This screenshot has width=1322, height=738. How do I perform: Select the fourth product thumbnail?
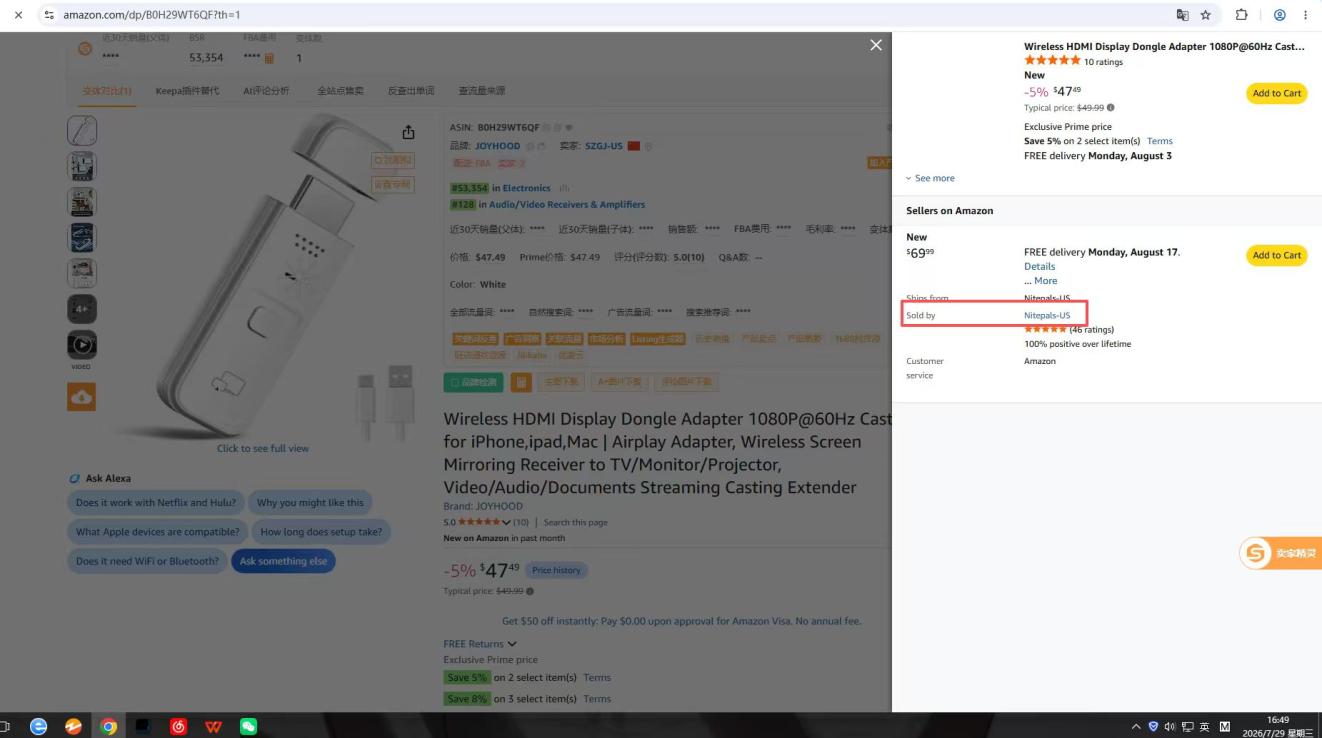pos(82,238)
